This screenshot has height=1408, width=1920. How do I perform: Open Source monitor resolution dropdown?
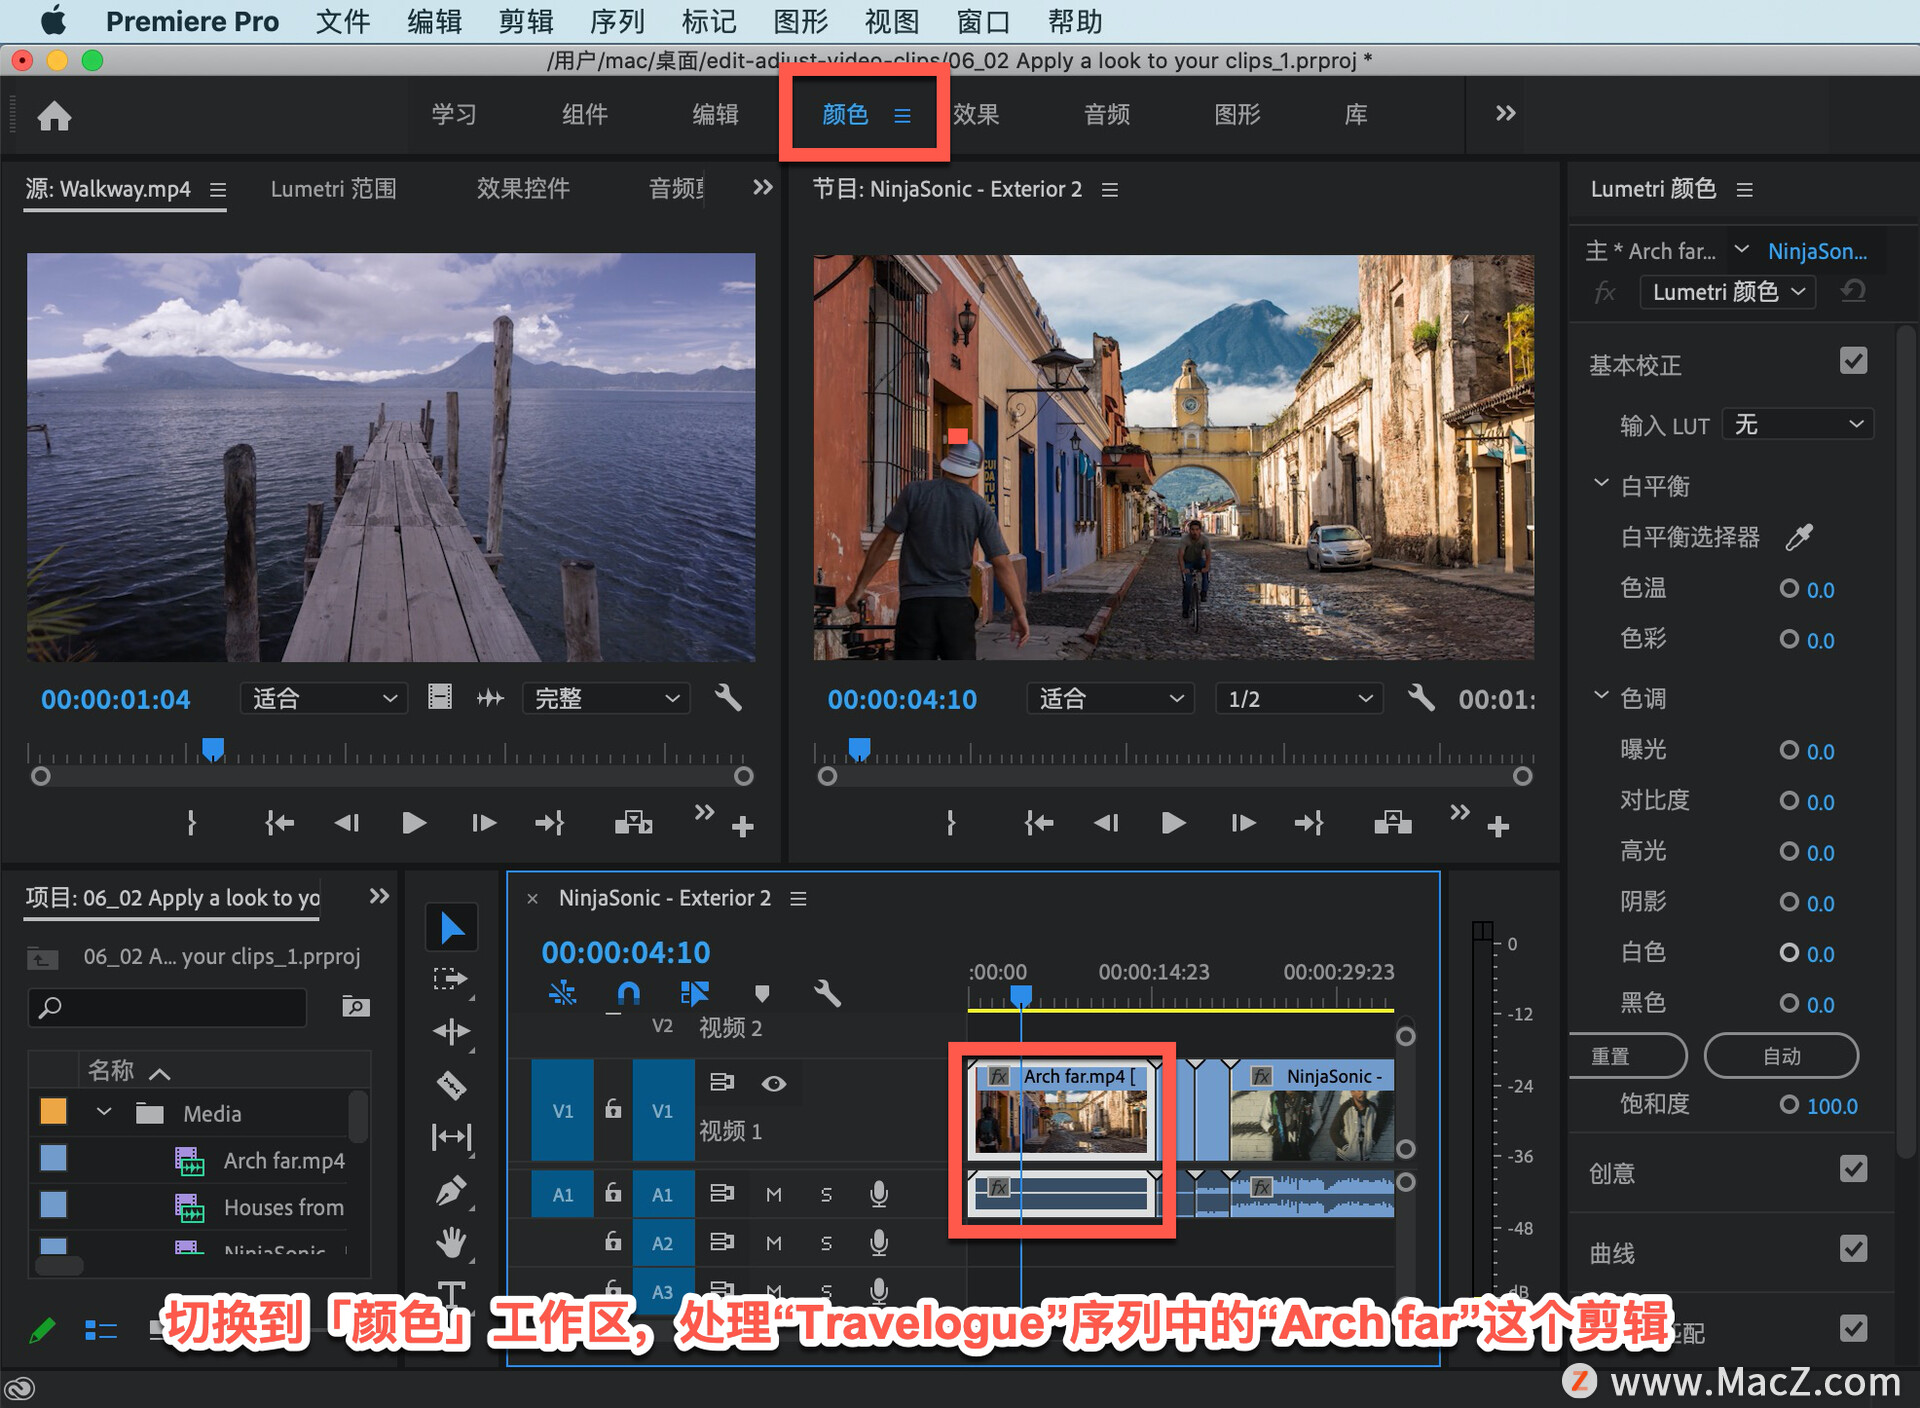click(606, 698)
